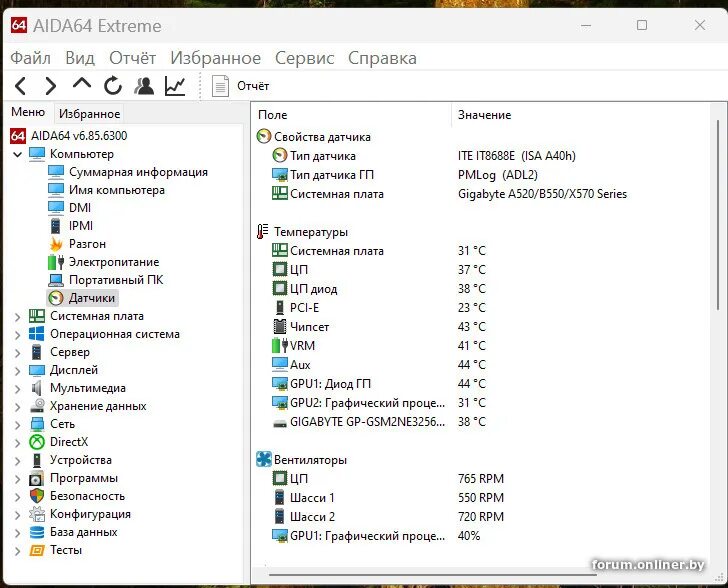Click the Хранение данных drive icon
This screenshot has height=588, width=728.
point(37,406)
